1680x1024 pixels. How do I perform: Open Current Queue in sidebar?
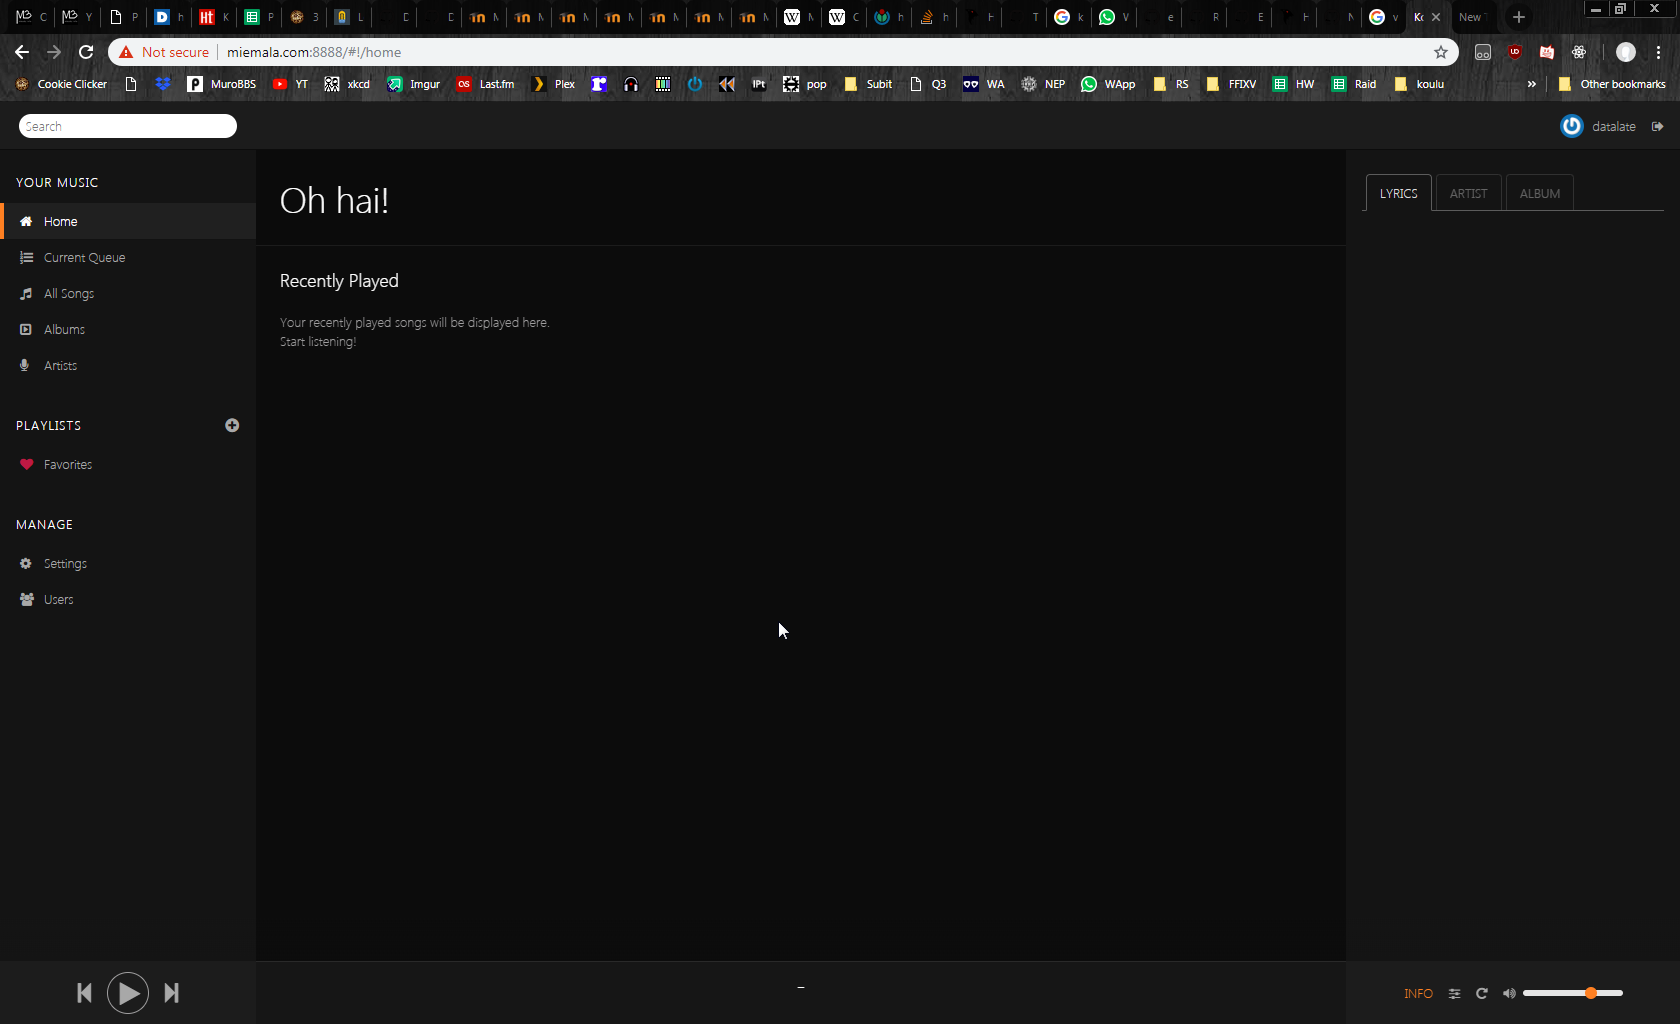[x=84, y=258]
